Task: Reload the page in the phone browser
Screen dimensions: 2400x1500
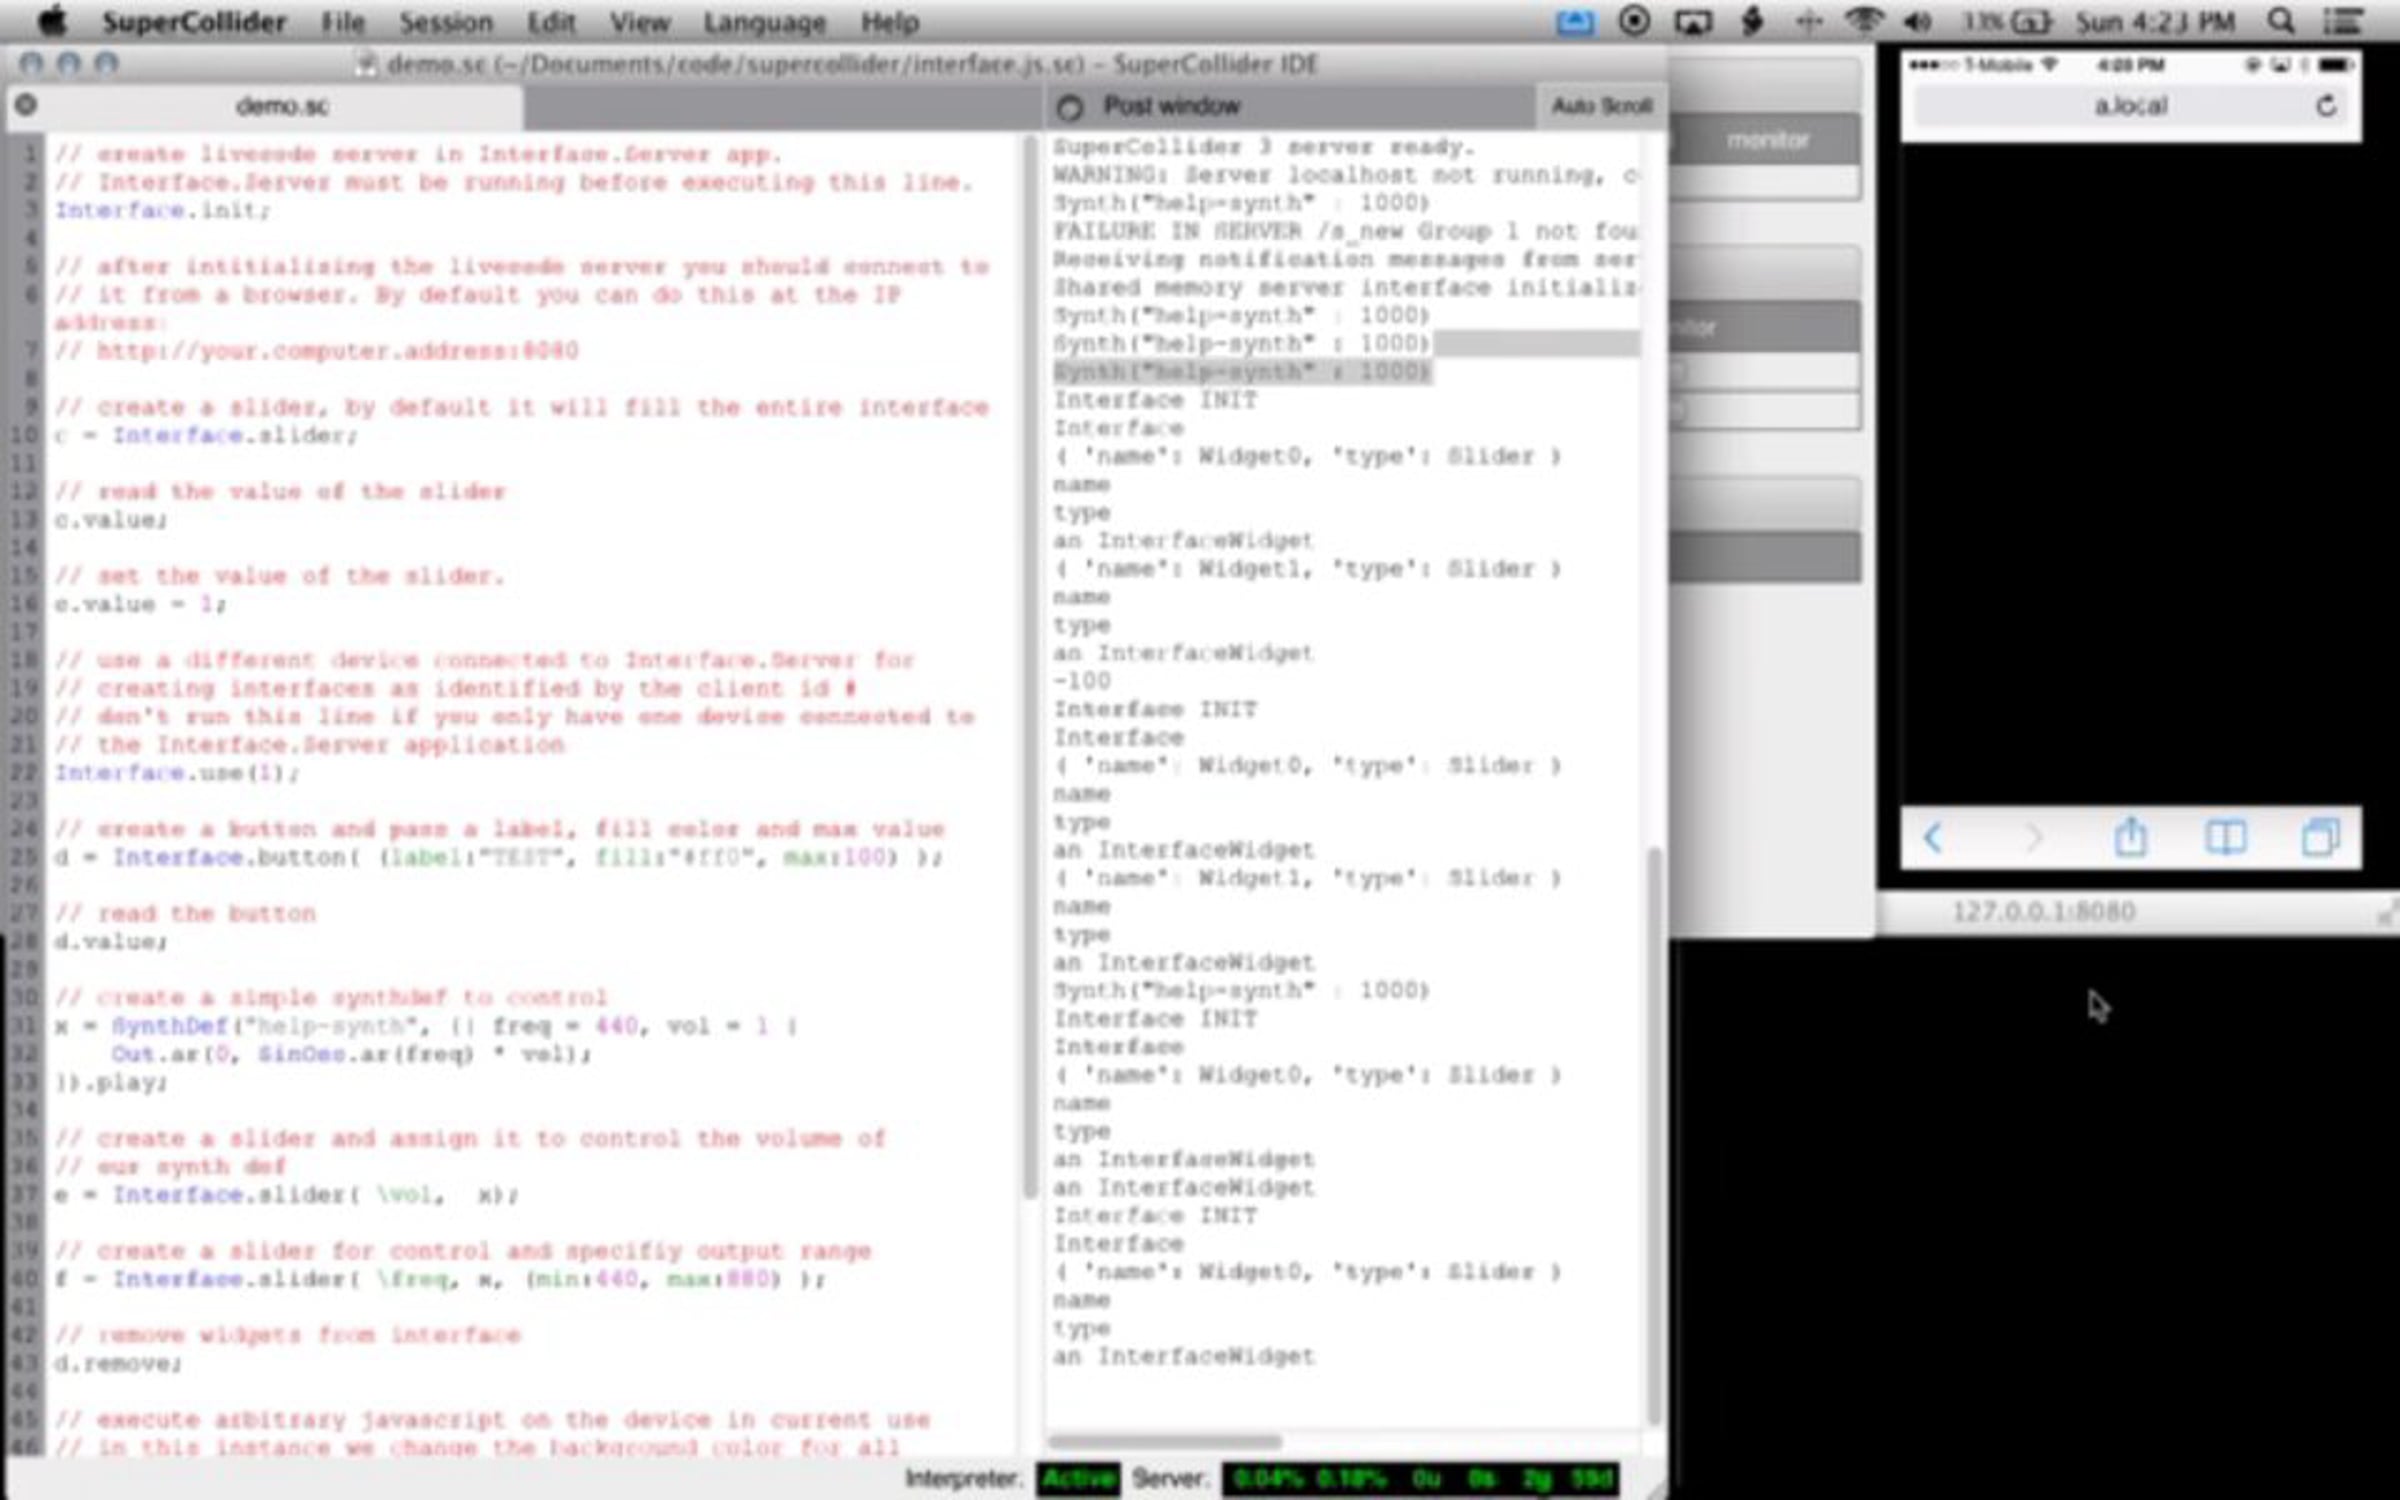Action: point(2326,106)
